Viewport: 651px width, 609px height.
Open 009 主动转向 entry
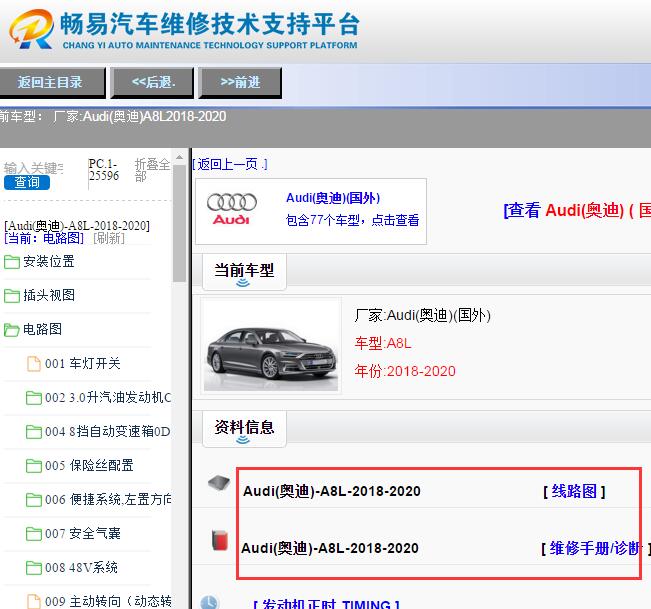[108, 602]
